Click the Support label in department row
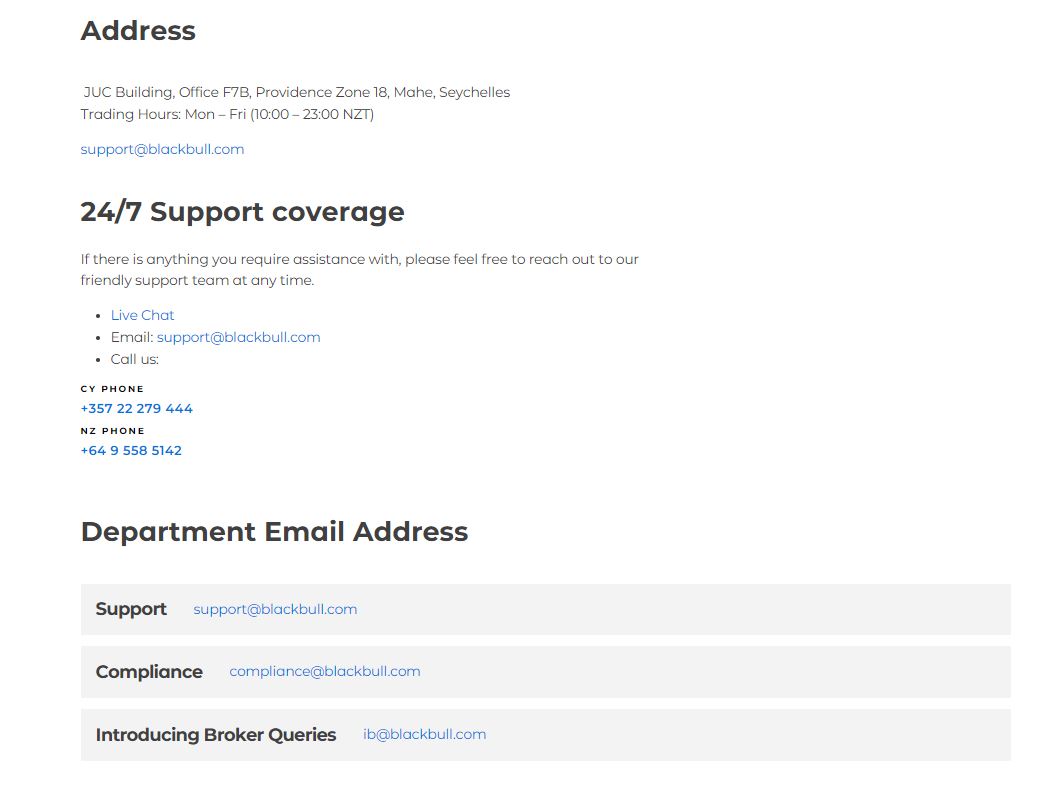 [131, 609]
